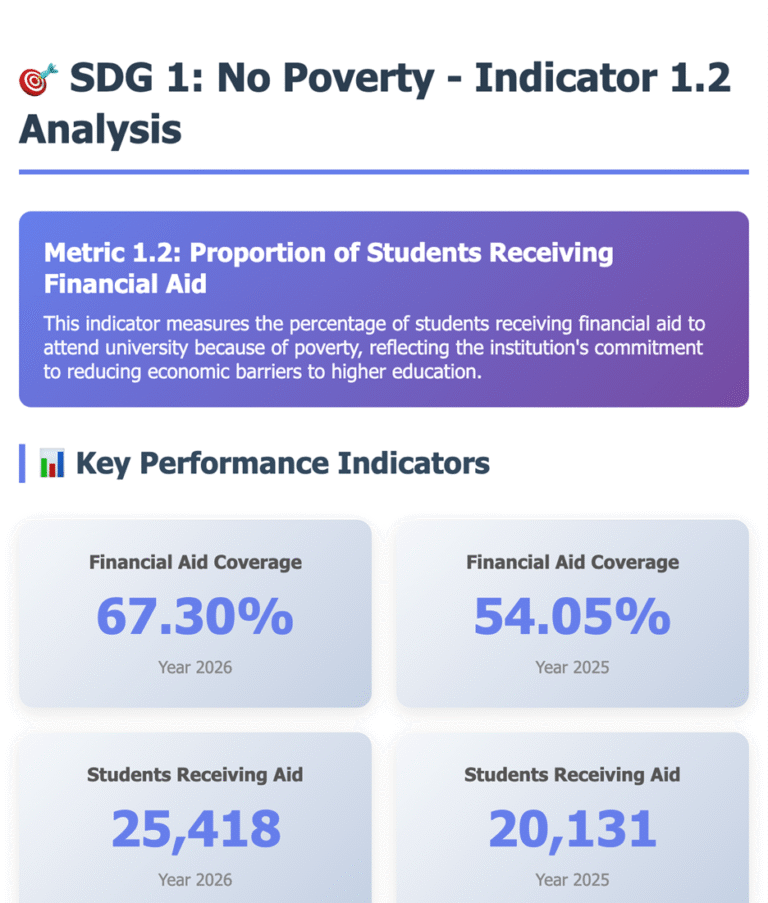Click the blue divider line under the title
This screenshot has width=768, height=903.
pos(384,172)
